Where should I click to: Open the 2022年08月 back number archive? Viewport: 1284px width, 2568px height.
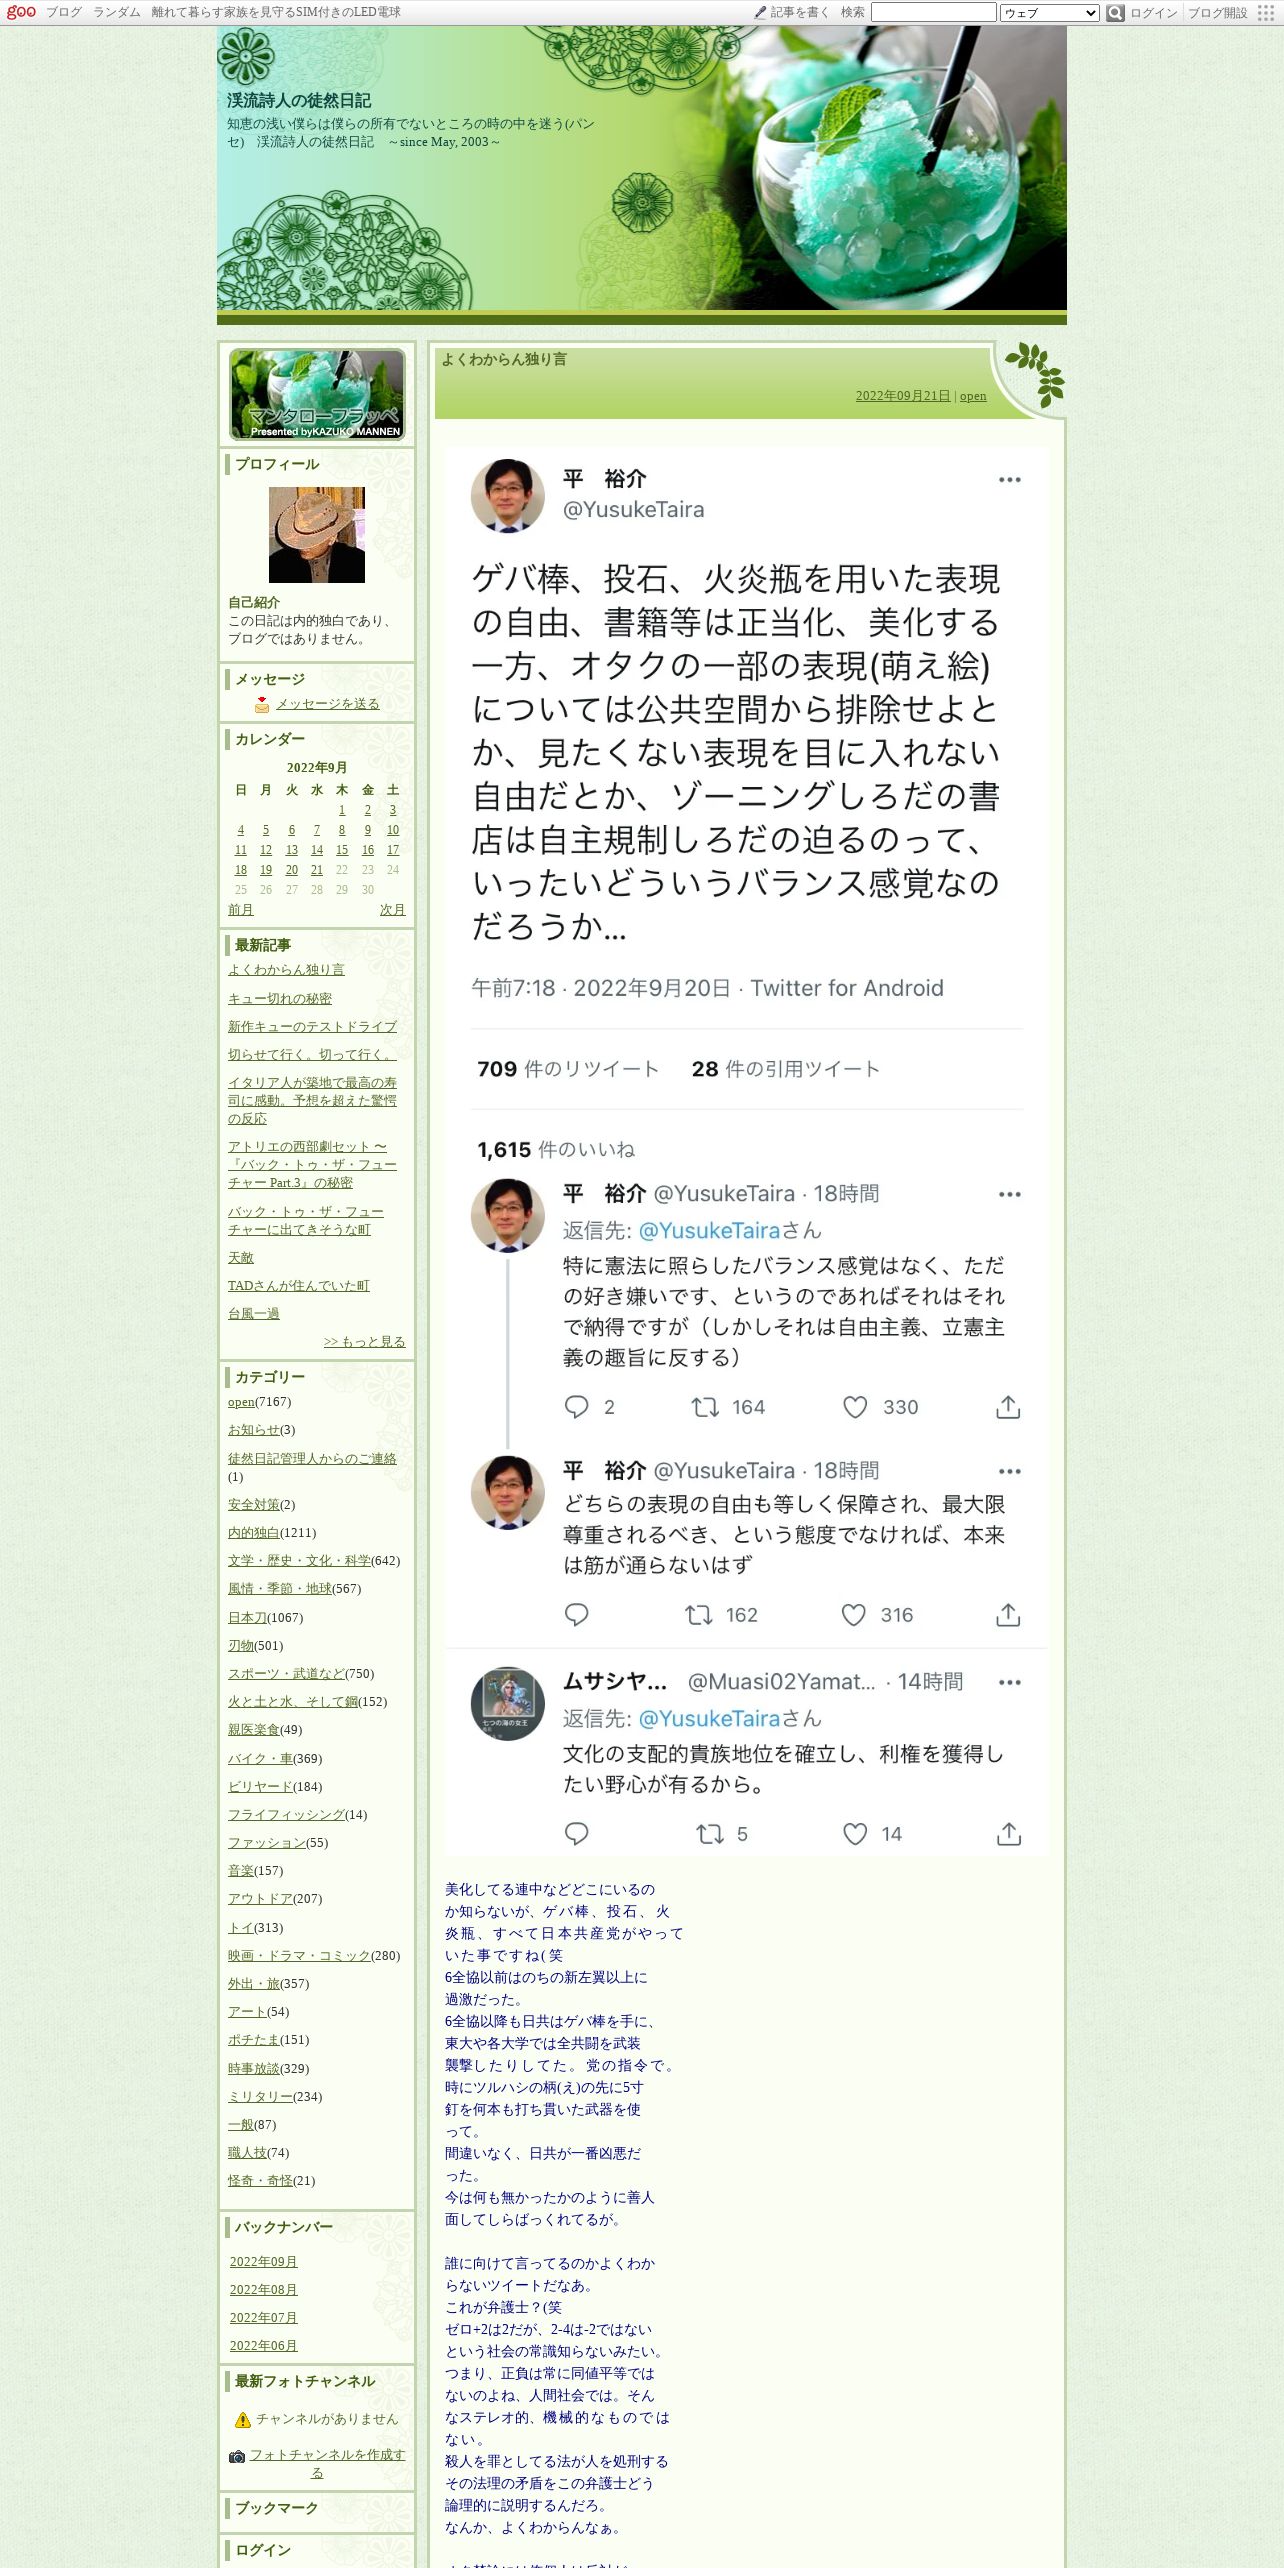263,2289
